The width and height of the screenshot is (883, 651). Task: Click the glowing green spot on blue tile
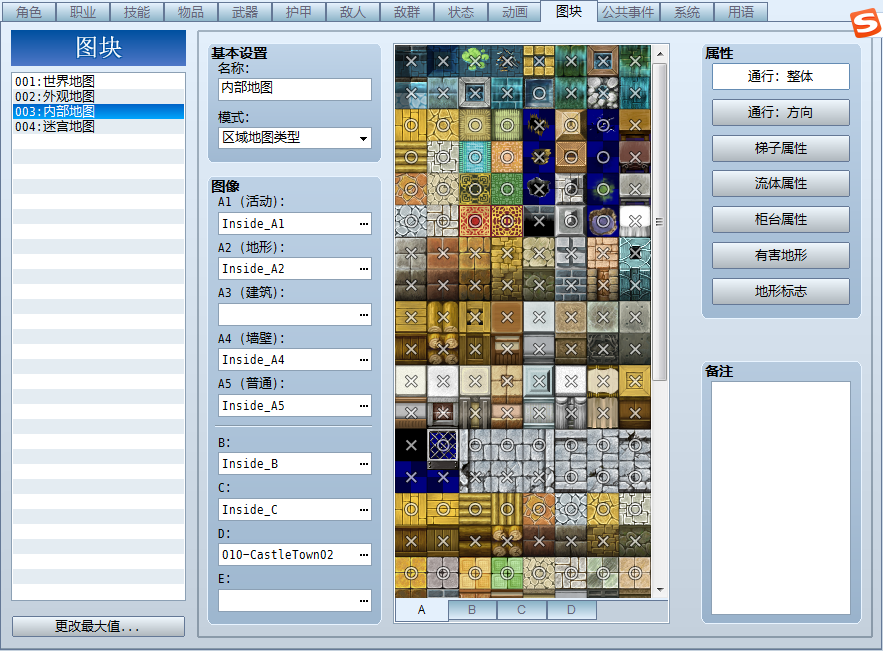(x=603, y=189)
